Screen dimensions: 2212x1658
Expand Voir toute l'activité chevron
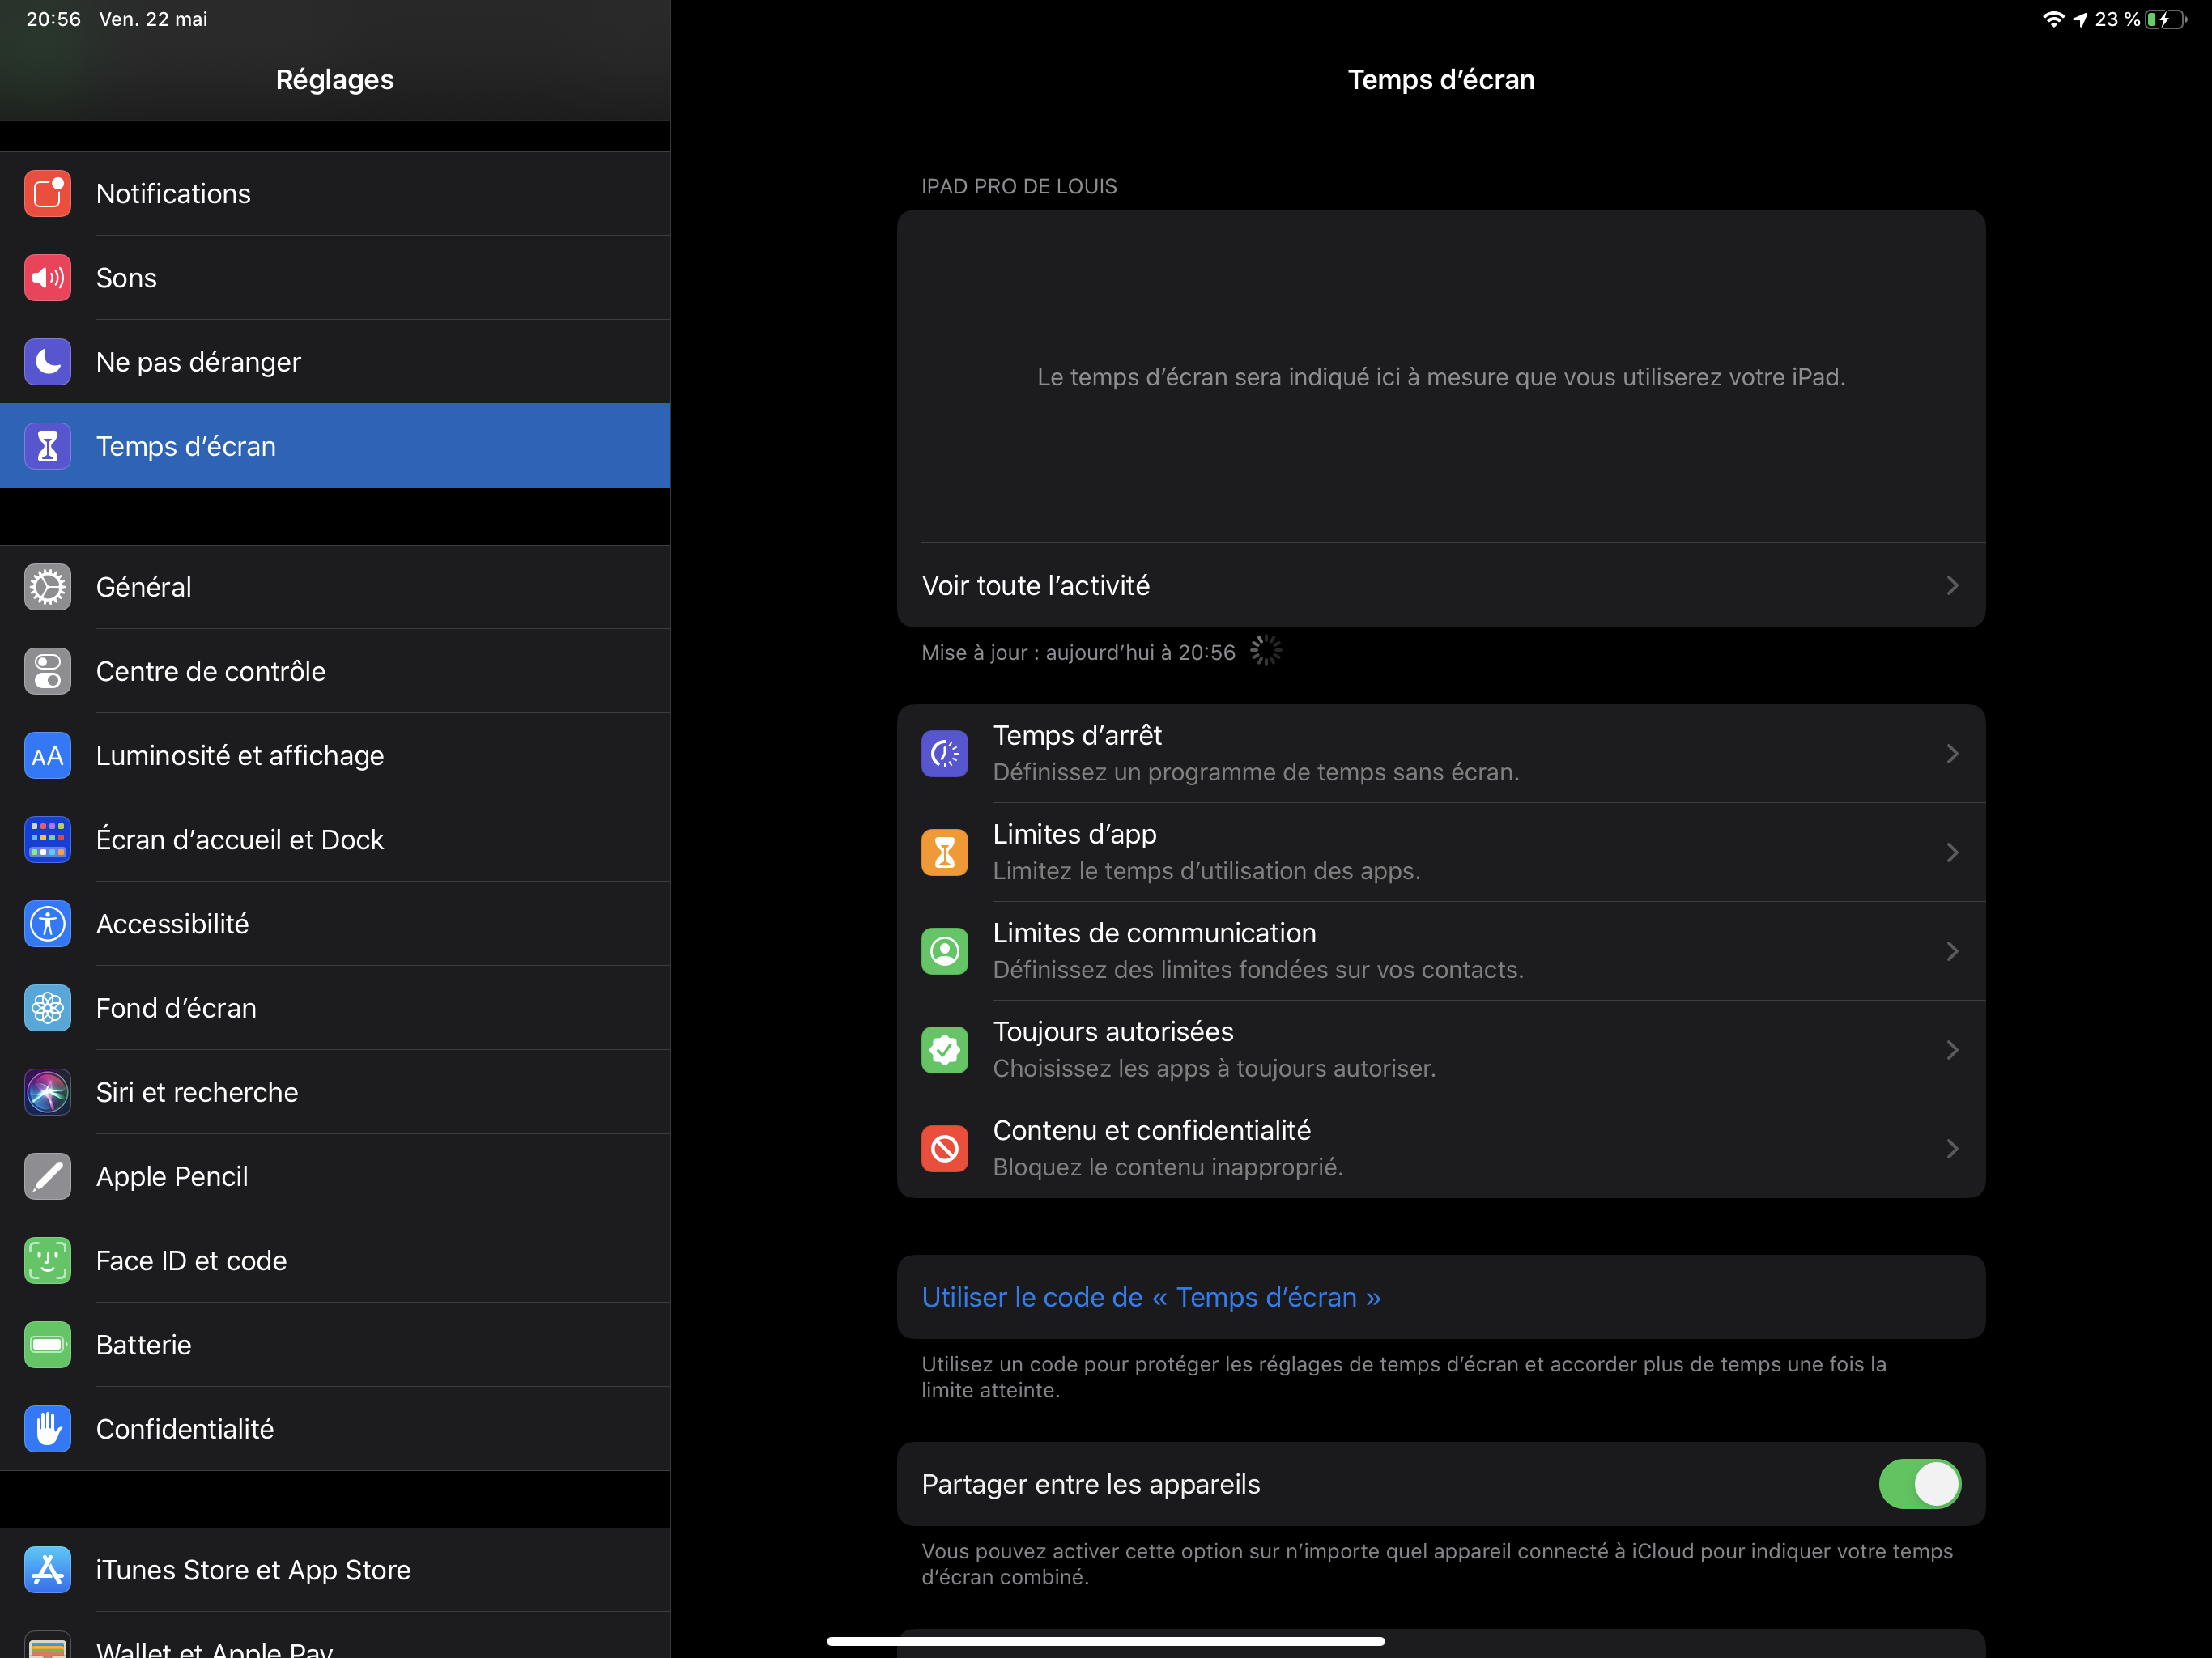[x=1951, y=586]
